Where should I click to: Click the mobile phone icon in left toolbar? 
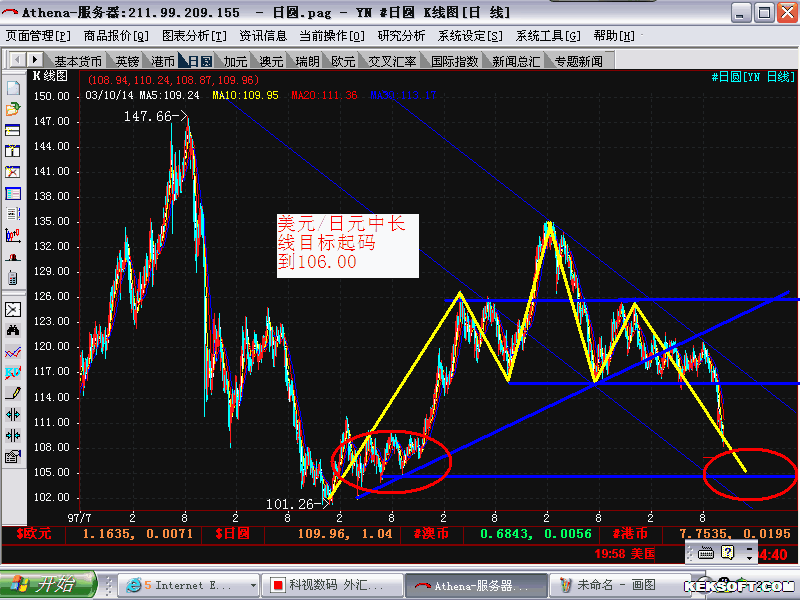pos(13,278)
